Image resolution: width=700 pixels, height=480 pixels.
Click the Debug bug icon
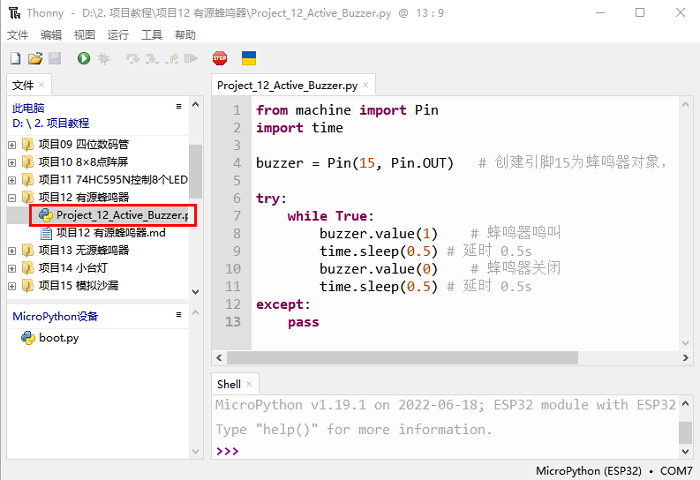(x=103, y=59)
